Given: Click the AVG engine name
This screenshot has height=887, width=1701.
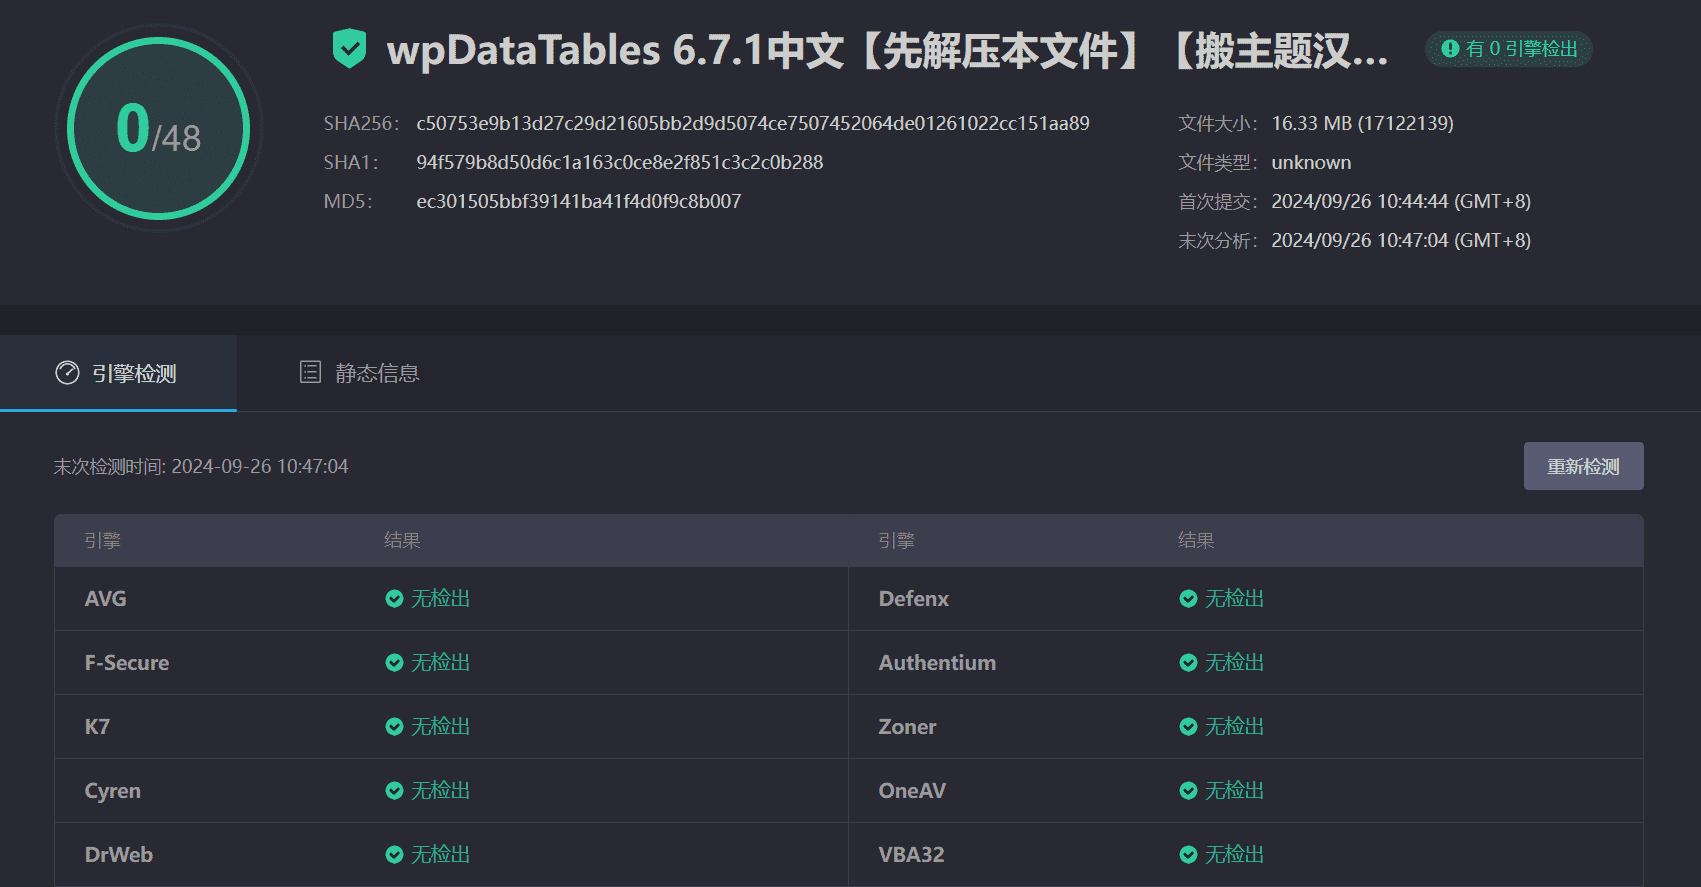Looking at the screenshot, I should point(105,598).
